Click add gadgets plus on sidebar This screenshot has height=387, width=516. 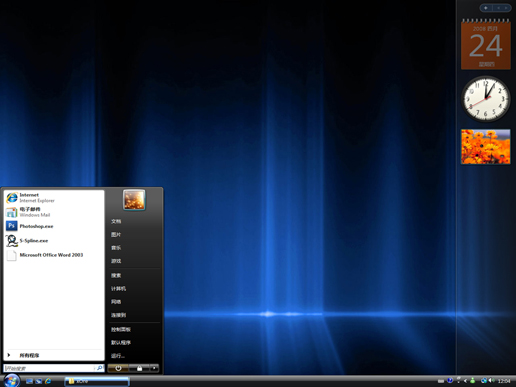[486, 8]
